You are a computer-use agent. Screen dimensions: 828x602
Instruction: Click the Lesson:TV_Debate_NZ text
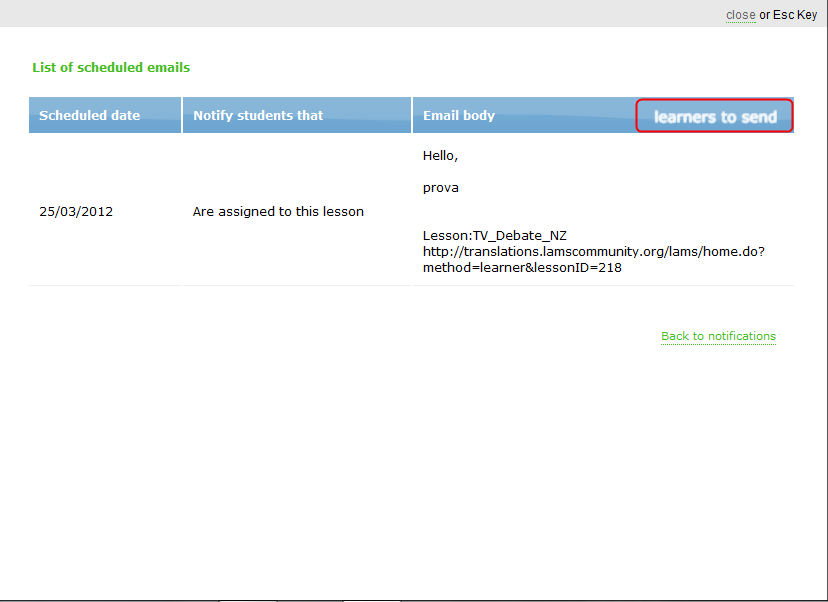click(495, 236)
